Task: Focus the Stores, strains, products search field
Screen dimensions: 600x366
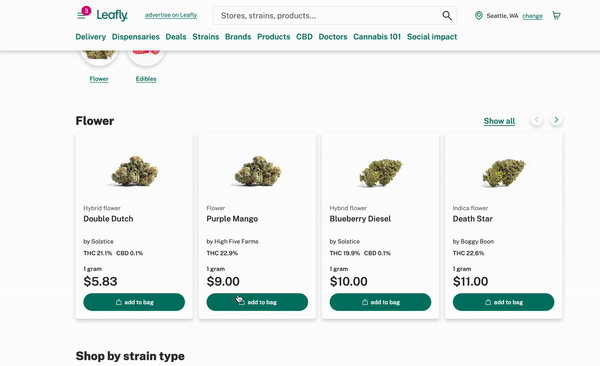Action: [x=329, y=16]
